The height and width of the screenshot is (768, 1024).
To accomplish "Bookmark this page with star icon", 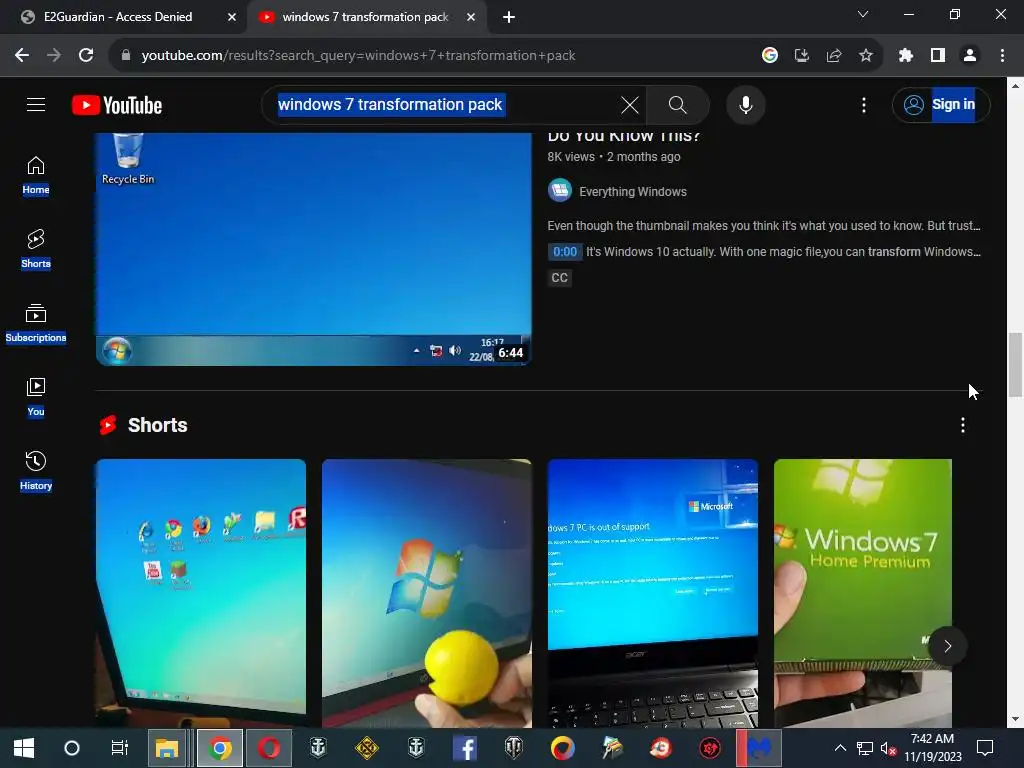I will pyautogui.click(x=865, y=56).
